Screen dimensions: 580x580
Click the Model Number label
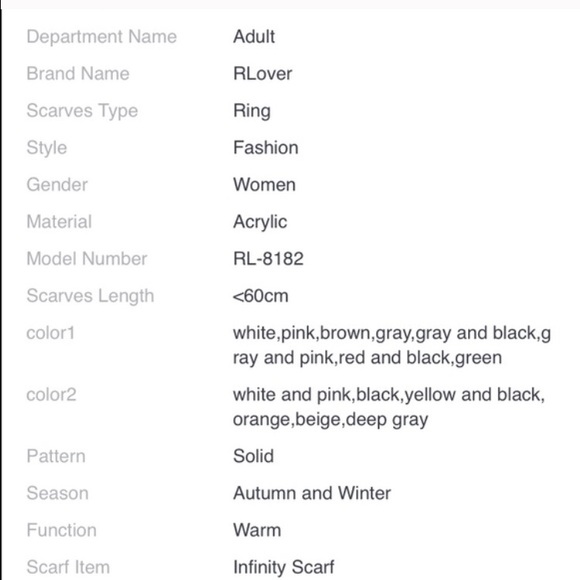(x=87, y=259)
